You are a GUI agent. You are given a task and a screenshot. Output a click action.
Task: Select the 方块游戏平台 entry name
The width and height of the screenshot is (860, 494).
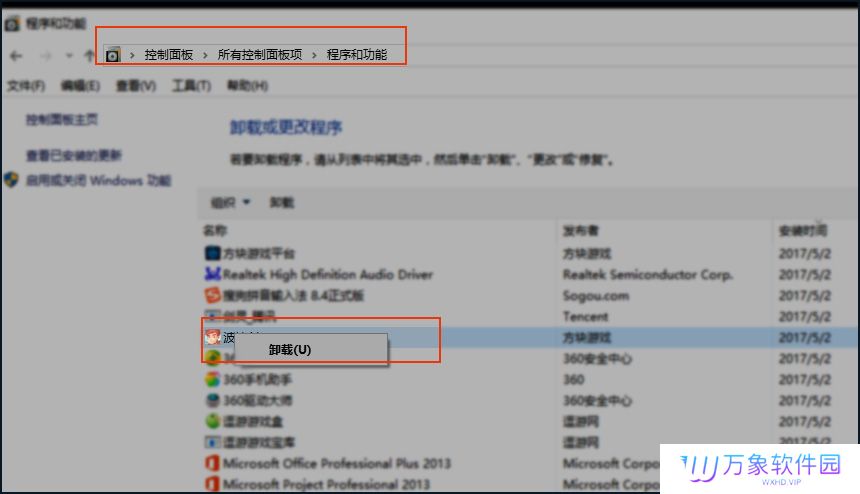[259, 253]
